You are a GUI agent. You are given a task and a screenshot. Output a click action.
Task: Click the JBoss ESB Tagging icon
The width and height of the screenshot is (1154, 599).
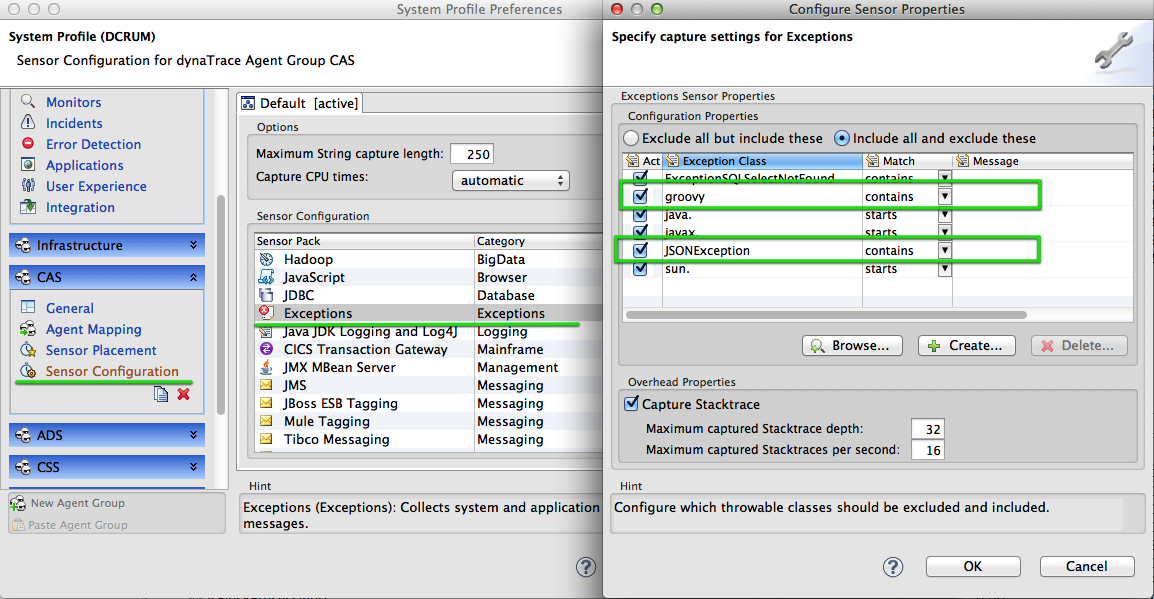[x=266, y=403]
